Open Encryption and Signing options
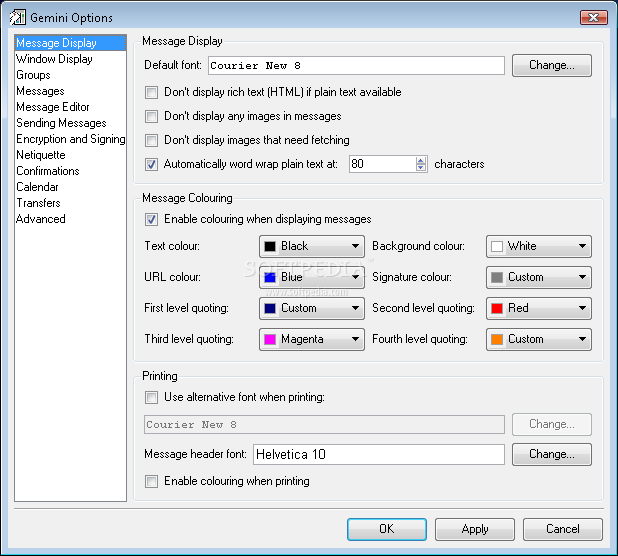 (70, 139)
